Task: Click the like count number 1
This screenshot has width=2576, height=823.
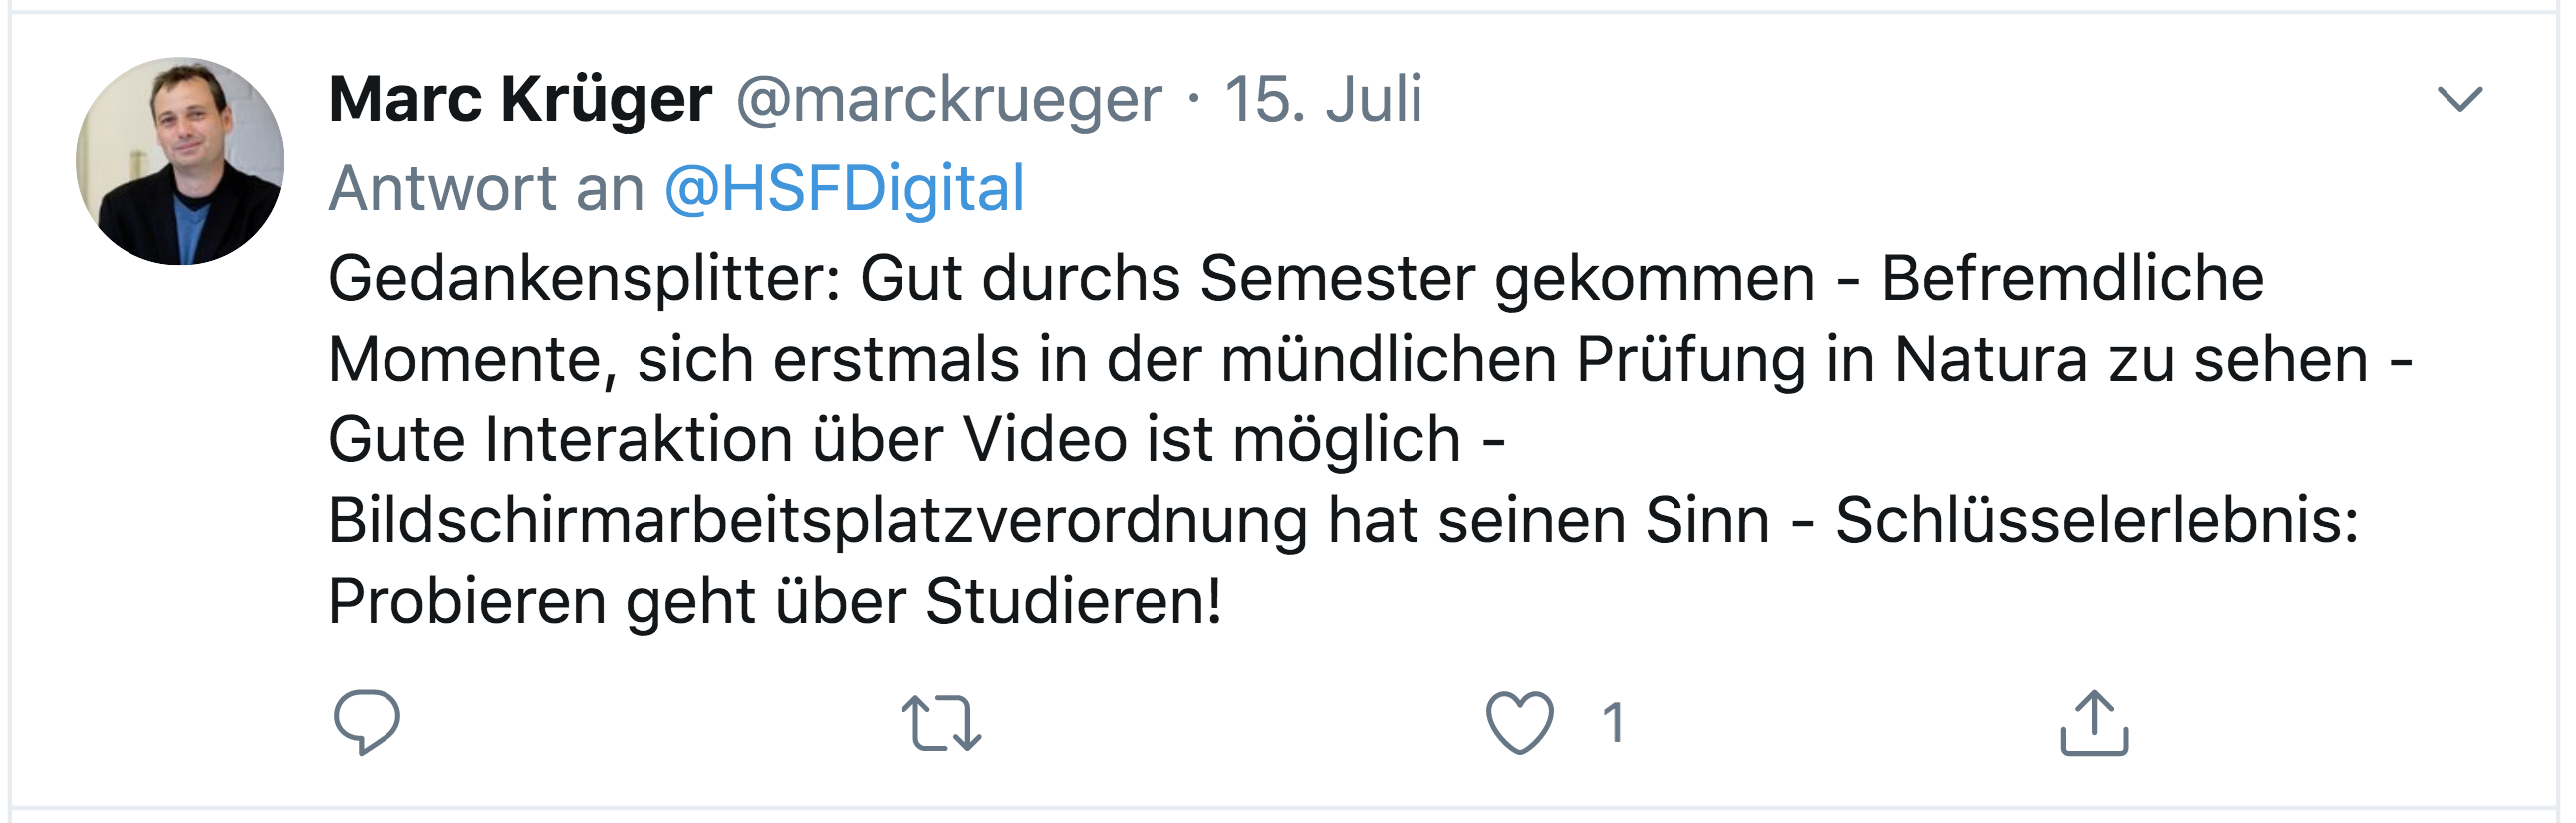Action: point(1612,723)
